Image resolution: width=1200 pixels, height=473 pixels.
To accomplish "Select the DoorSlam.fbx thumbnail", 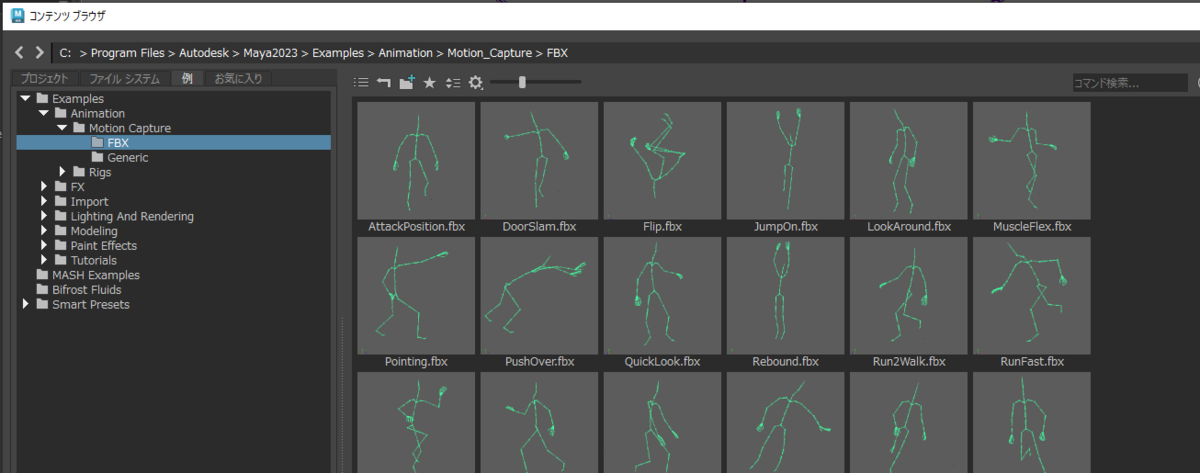I will 539,160.
